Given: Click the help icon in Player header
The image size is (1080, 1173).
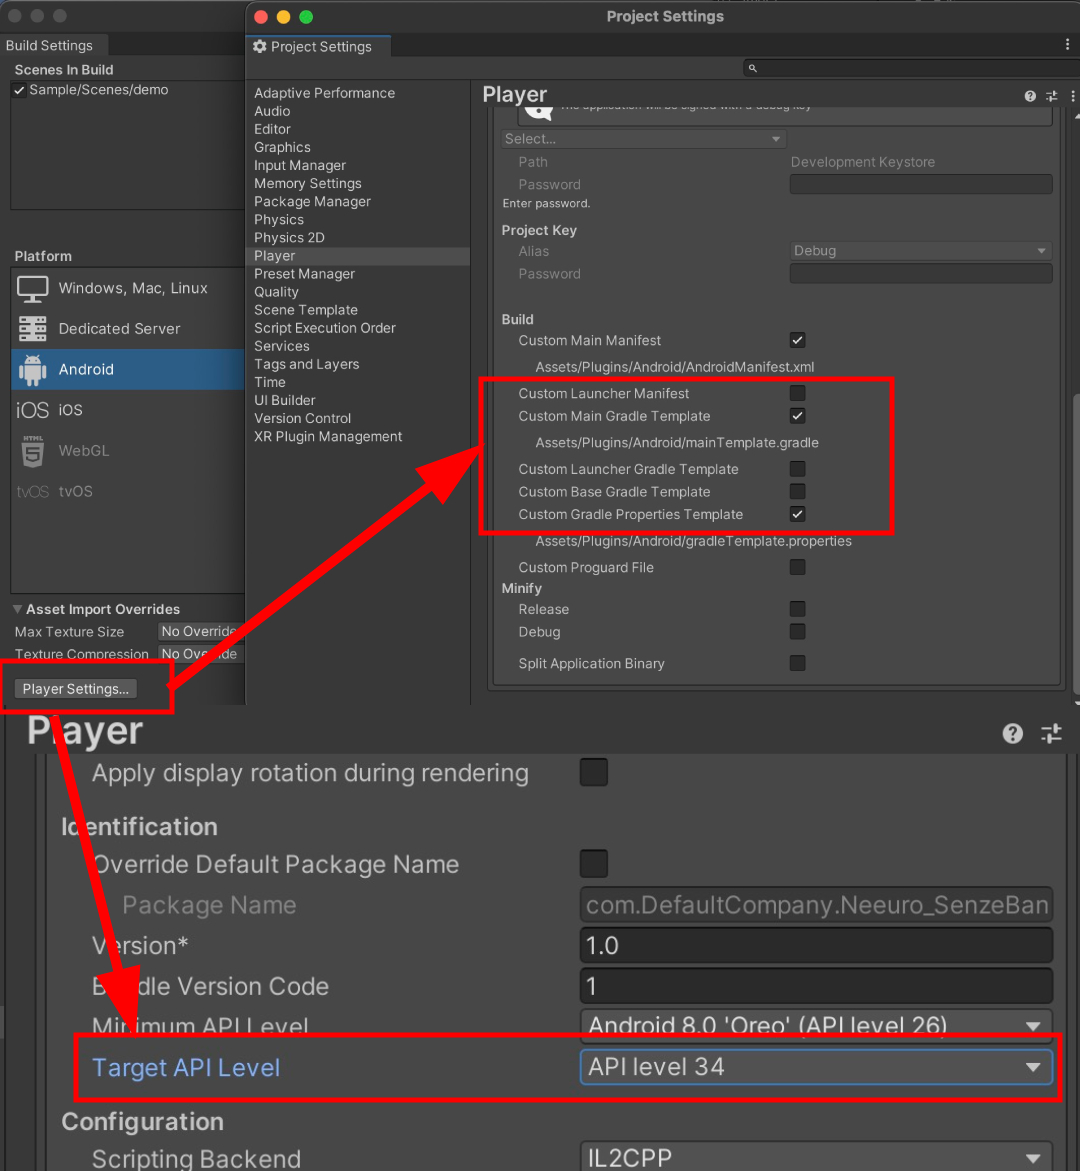Looking at the screenshot, I should click(1029, 95).
